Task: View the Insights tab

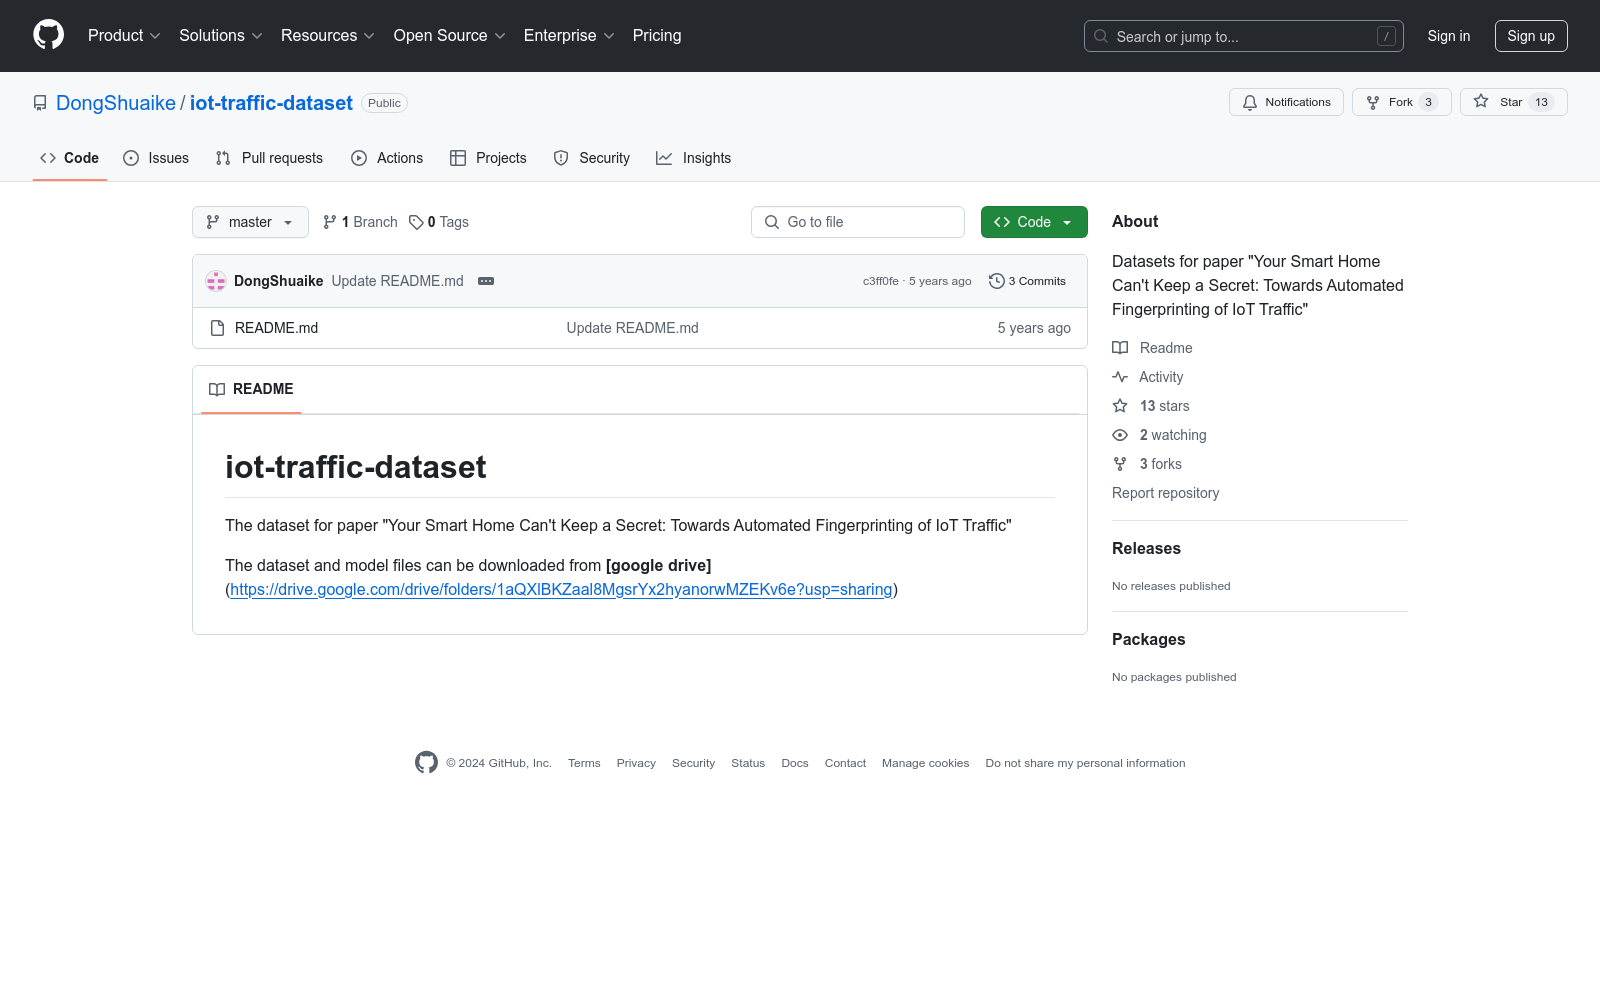Action: pos(693,158)
